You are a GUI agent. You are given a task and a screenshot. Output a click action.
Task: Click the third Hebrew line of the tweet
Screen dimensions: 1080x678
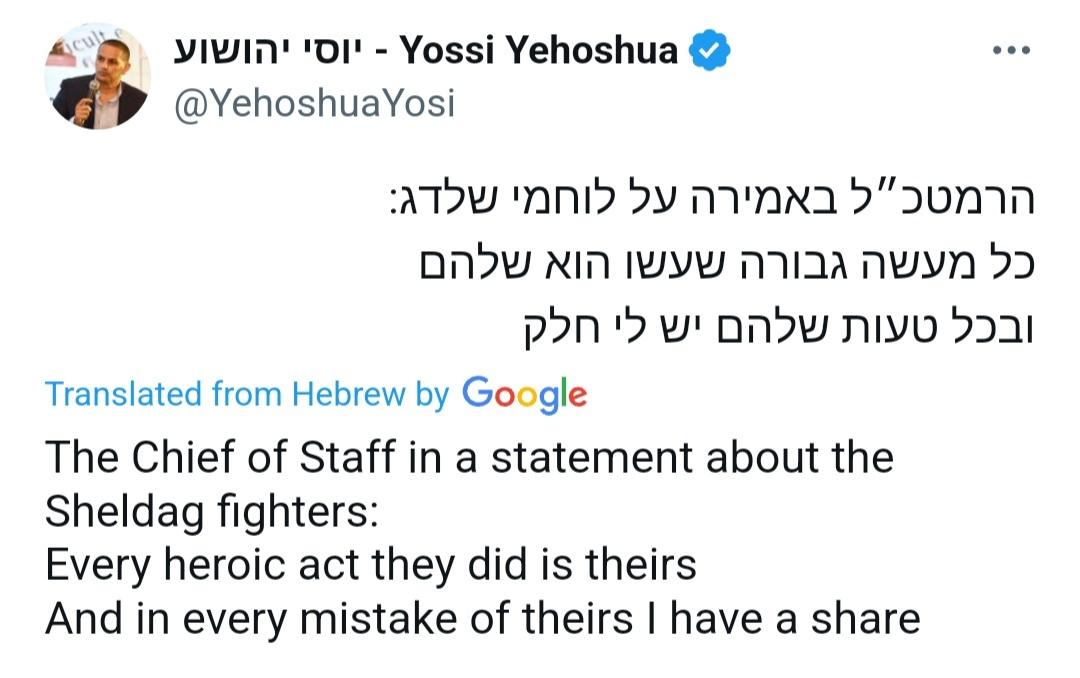point(779,328)
